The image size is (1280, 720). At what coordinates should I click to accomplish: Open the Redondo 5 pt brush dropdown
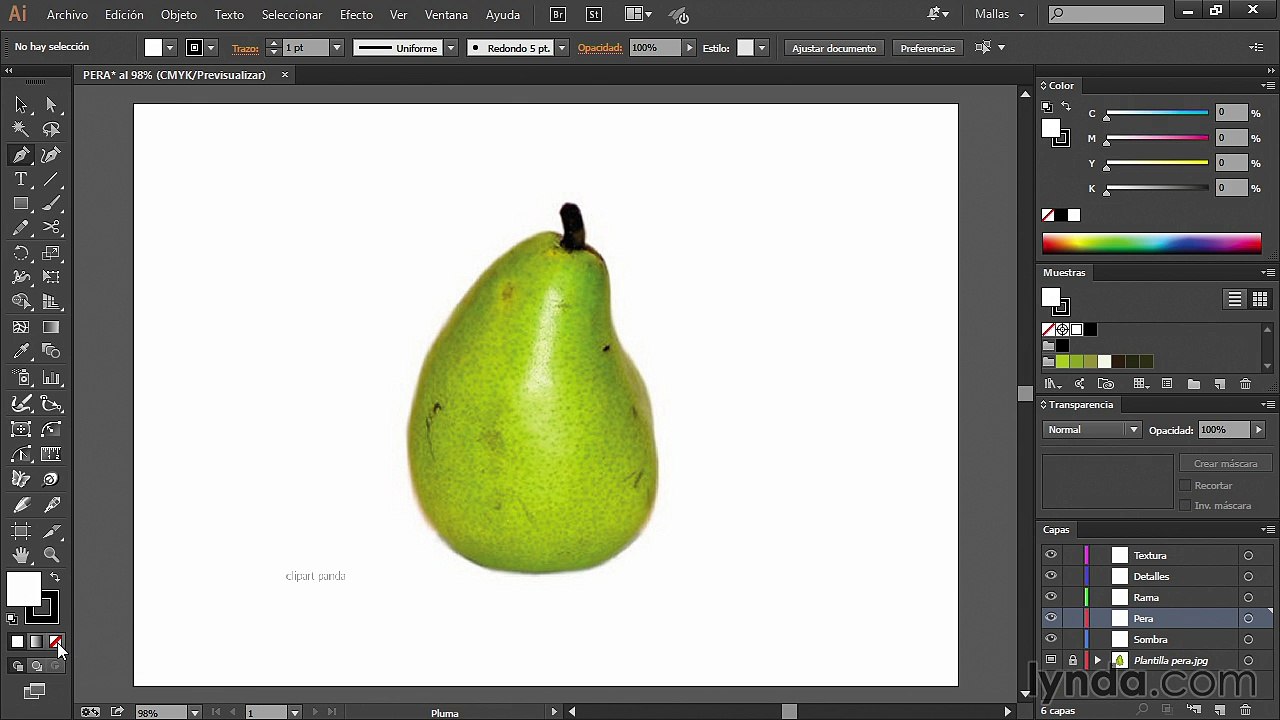pos(562,48)
